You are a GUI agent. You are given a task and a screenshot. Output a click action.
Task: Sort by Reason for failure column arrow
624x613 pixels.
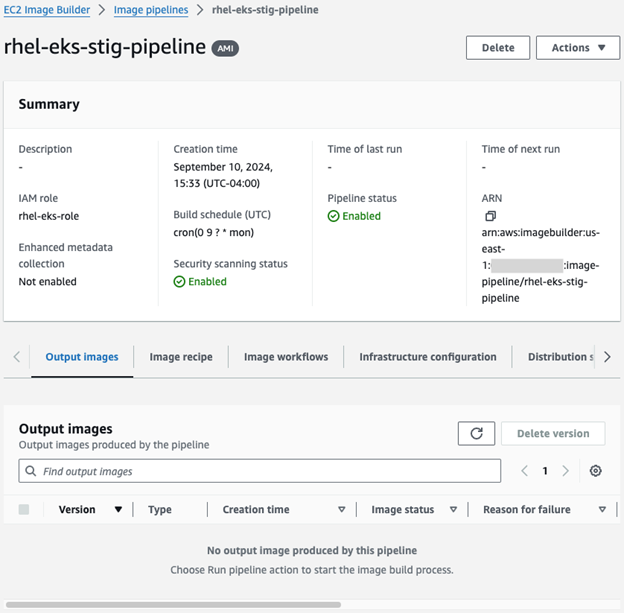coord(602,509)
